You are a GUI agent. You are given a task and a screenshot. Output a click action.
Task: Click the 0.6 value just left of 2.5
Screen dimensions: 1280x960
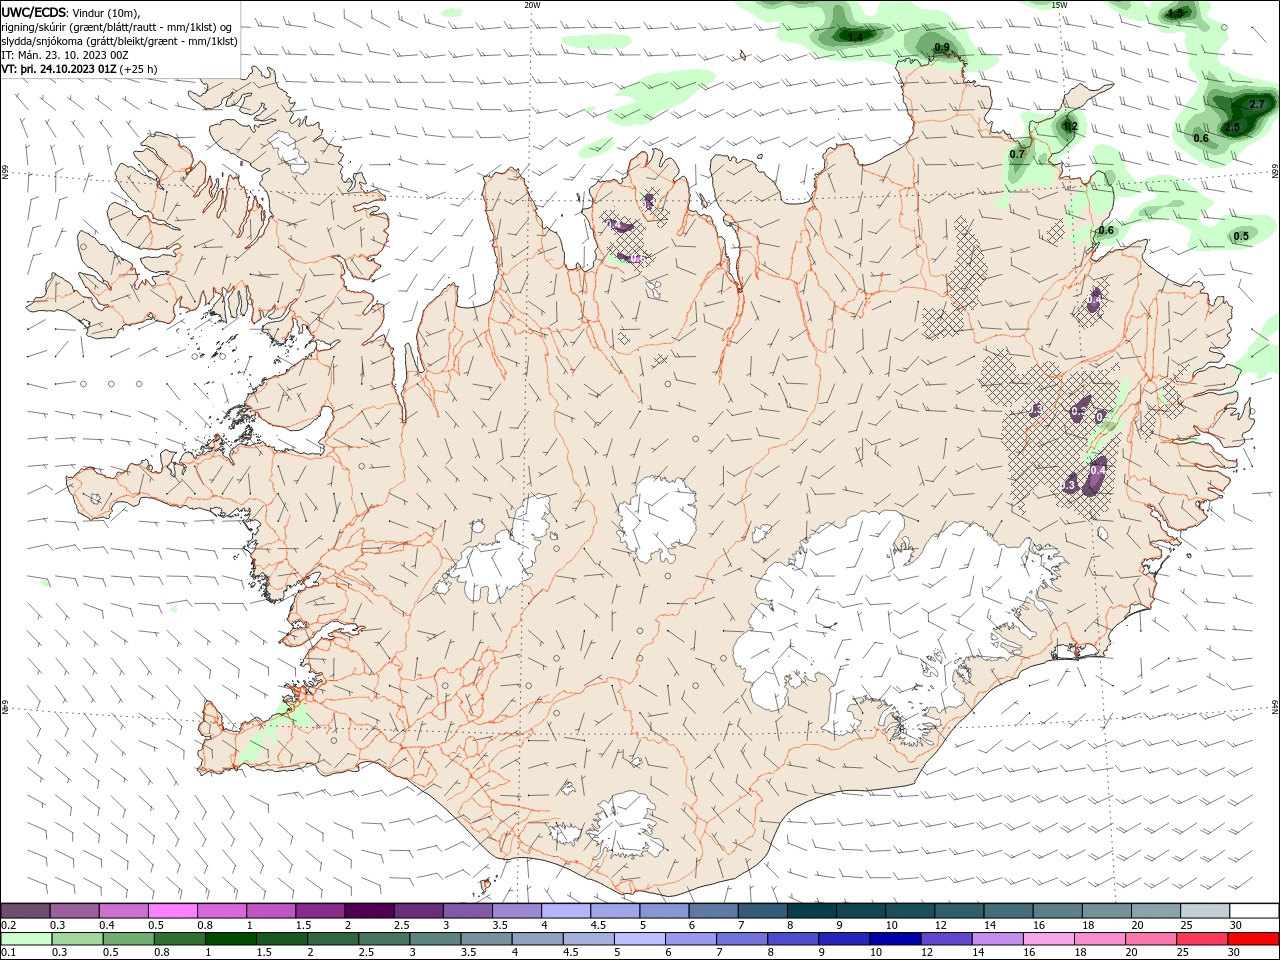pyautogui.click(x=1201, y=138)
